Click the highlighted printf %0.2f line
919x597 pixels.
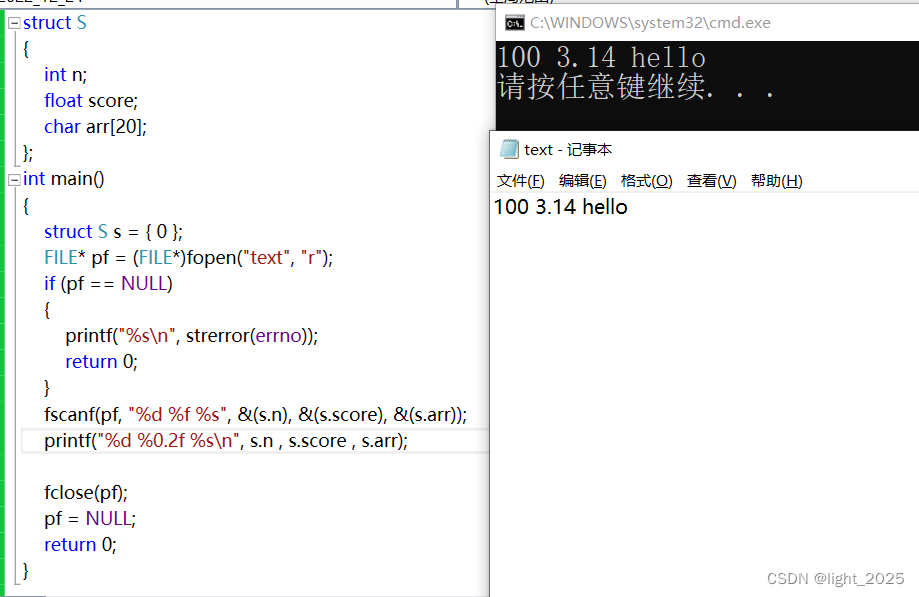(226, 441)
